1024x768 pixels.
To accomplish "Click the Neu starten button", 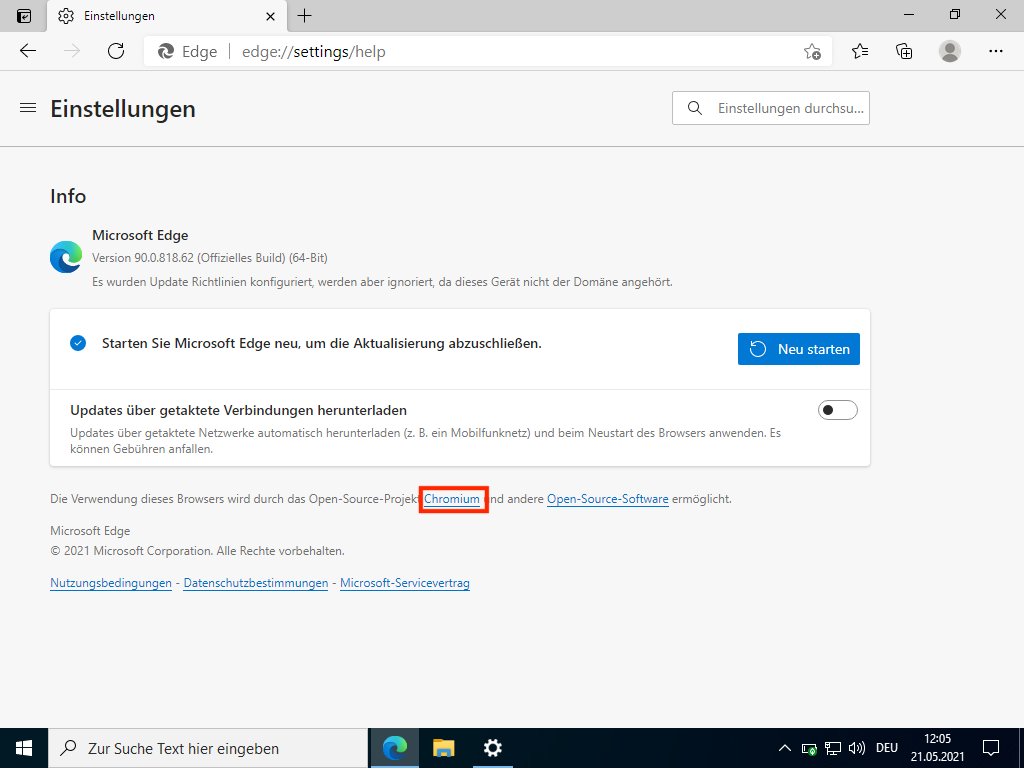I will point(798,349).
